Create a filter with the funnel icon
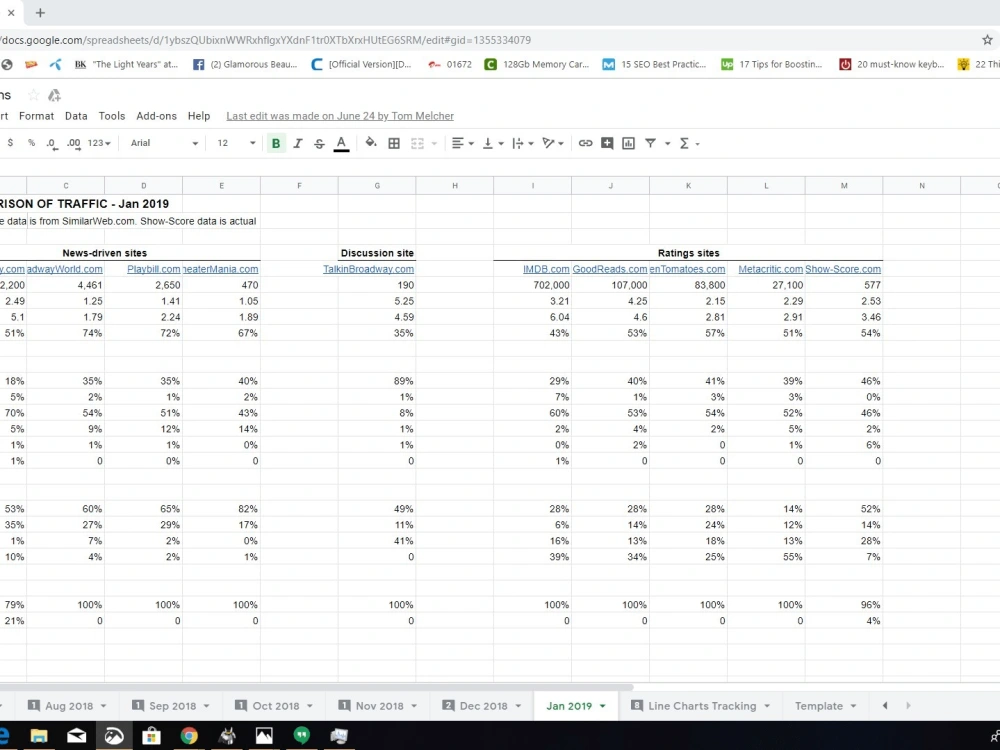Image resolution: width=1000 pixels, height=750 pixels. click(651, 143)
